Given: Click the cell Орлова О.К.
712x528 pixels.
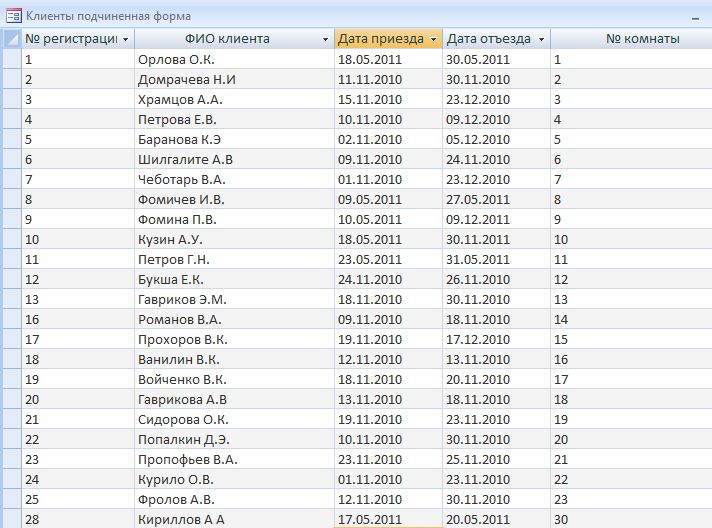Looking at the screenshot, I should point(234,59).
